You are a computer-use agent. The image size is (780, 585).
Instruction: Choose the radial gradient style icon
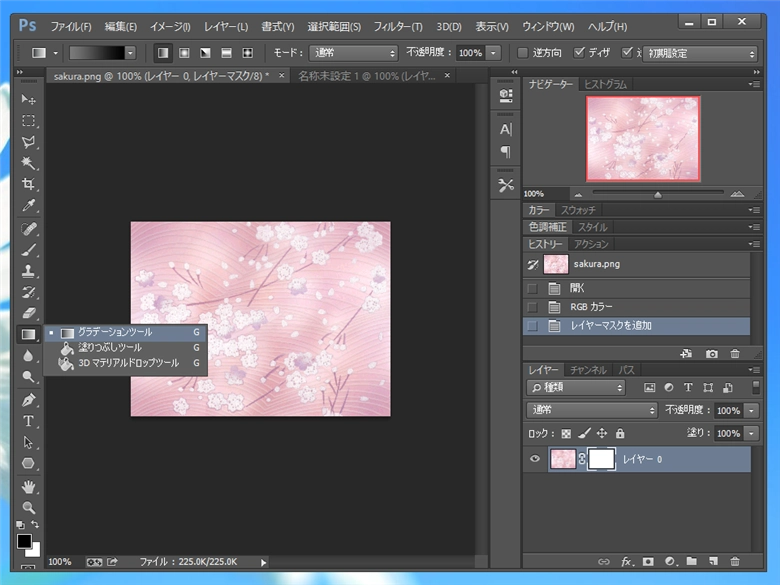[x=183, y=53]
